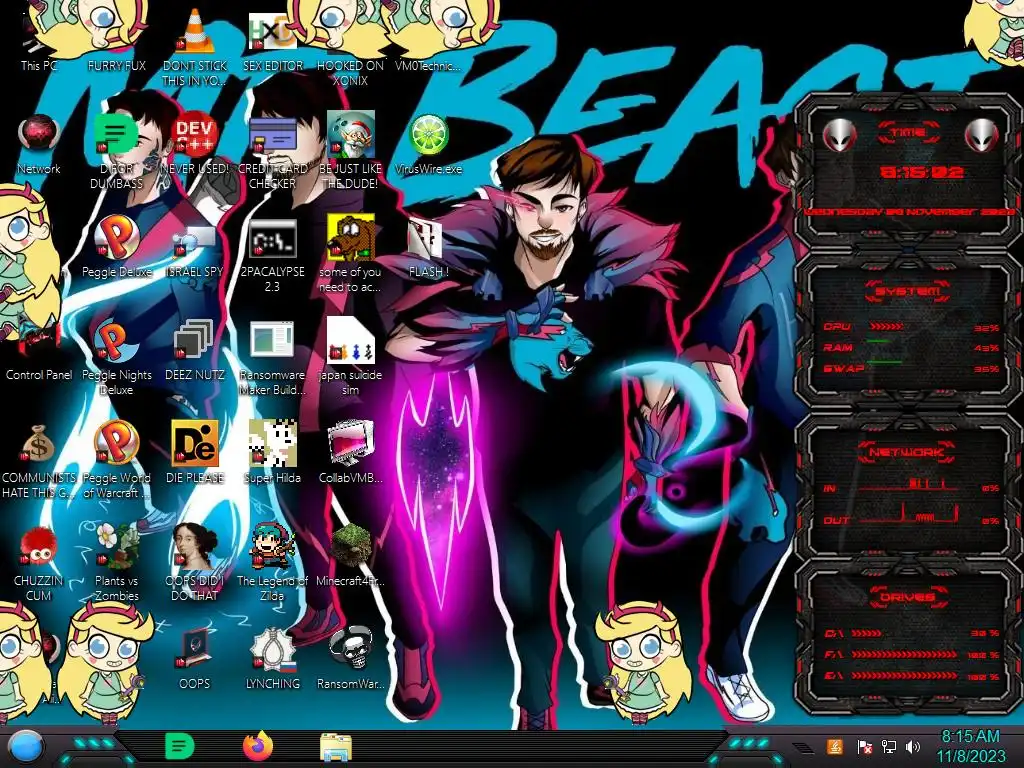Screen dimensions: 1024x768
Task: Open the Start orb menu
Action: [x=26, y=747]
